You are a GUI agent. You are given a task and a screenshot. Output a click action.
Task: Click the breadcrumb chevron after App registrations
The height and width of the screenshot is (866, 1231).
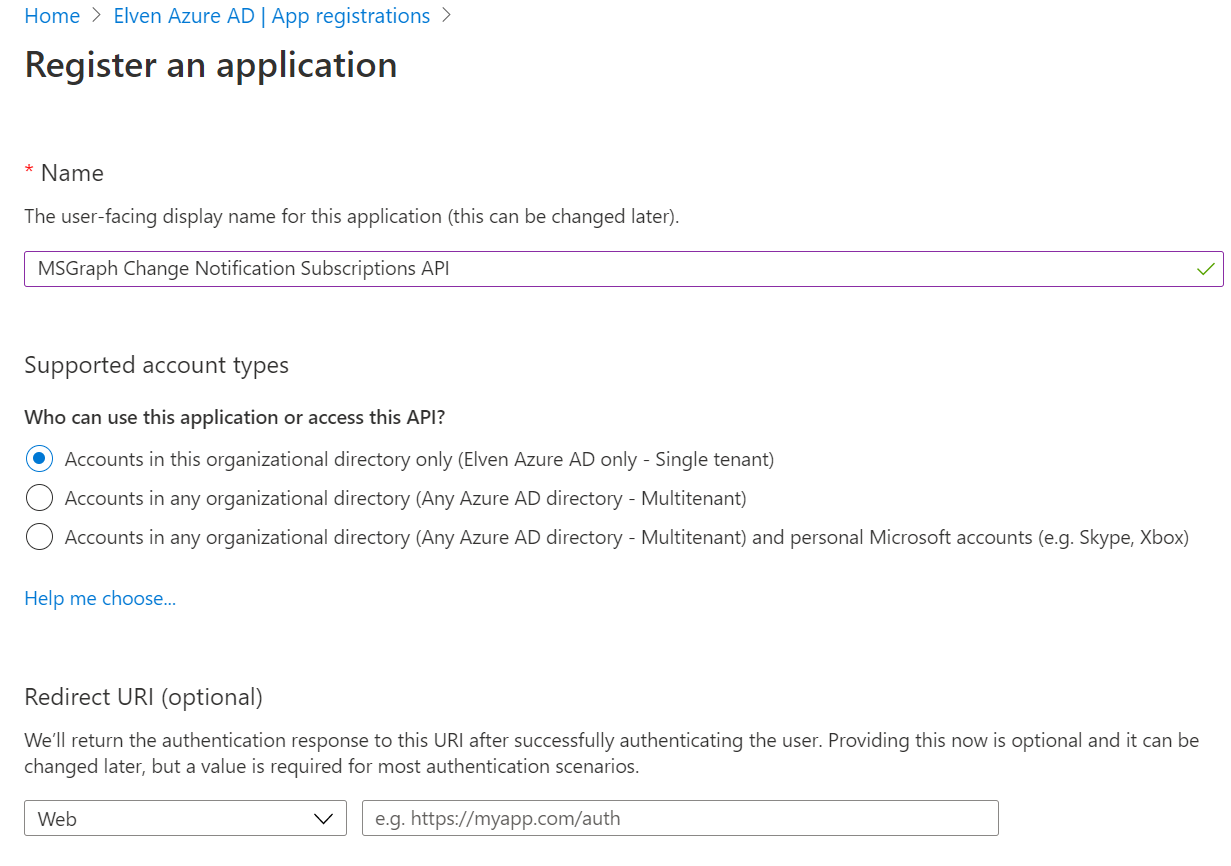tap(446, 16)
